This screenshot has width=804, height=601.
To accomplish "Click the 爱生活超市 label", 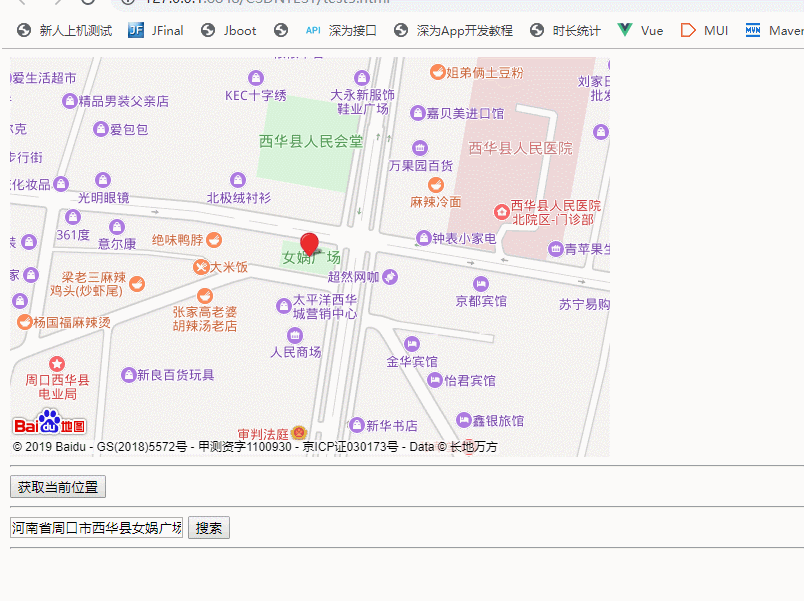I will (x=44, y=78).
